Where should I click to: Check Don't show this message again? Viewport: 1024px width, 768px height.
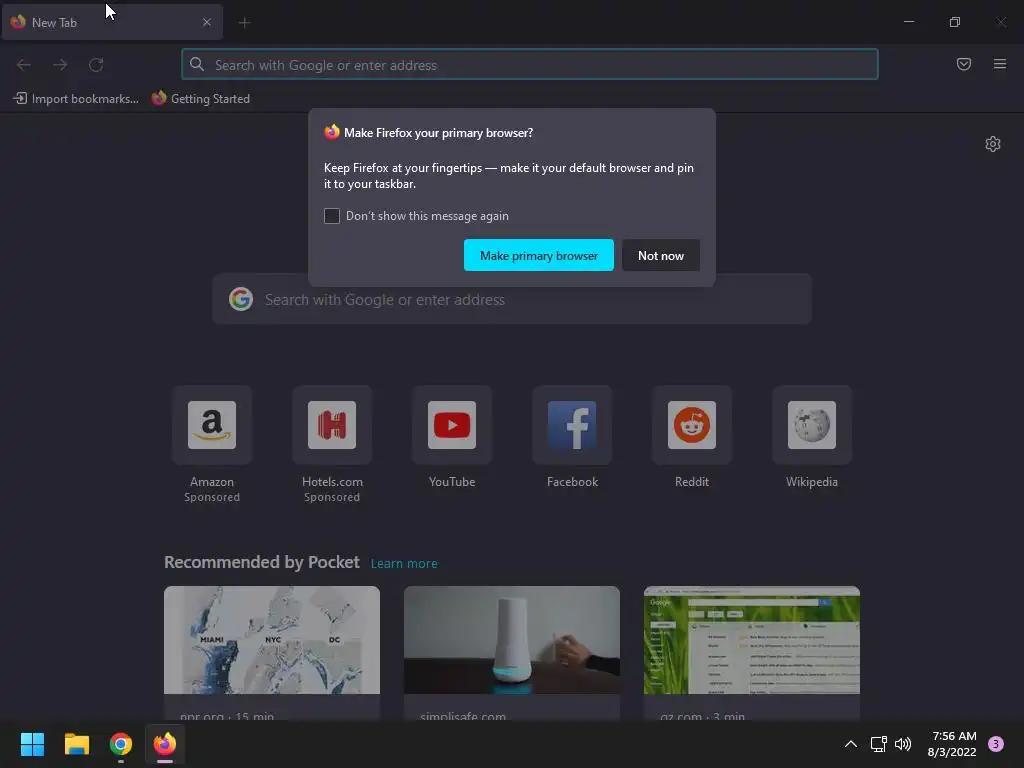click(x=332, y=216)
